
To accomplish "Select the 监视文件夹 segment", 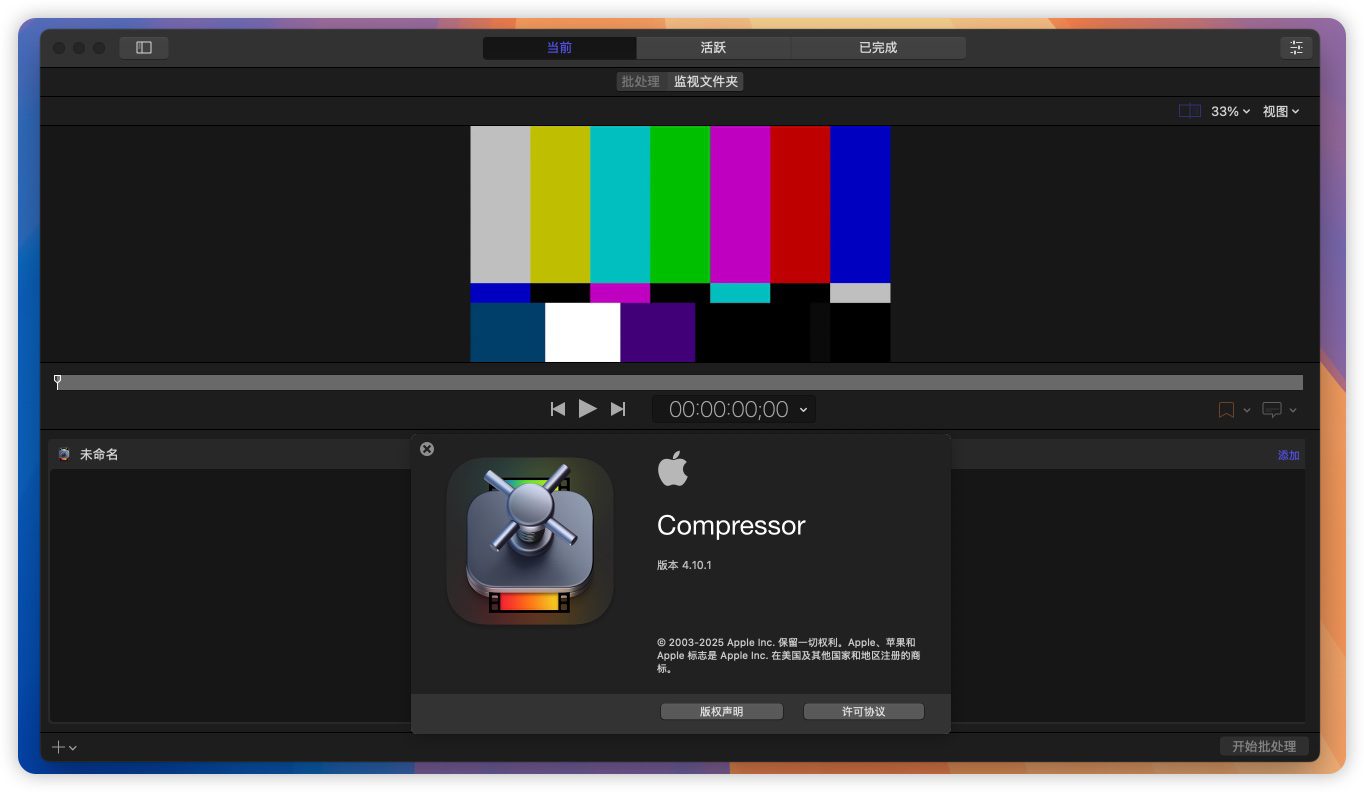I will click(x=706, y=82).
